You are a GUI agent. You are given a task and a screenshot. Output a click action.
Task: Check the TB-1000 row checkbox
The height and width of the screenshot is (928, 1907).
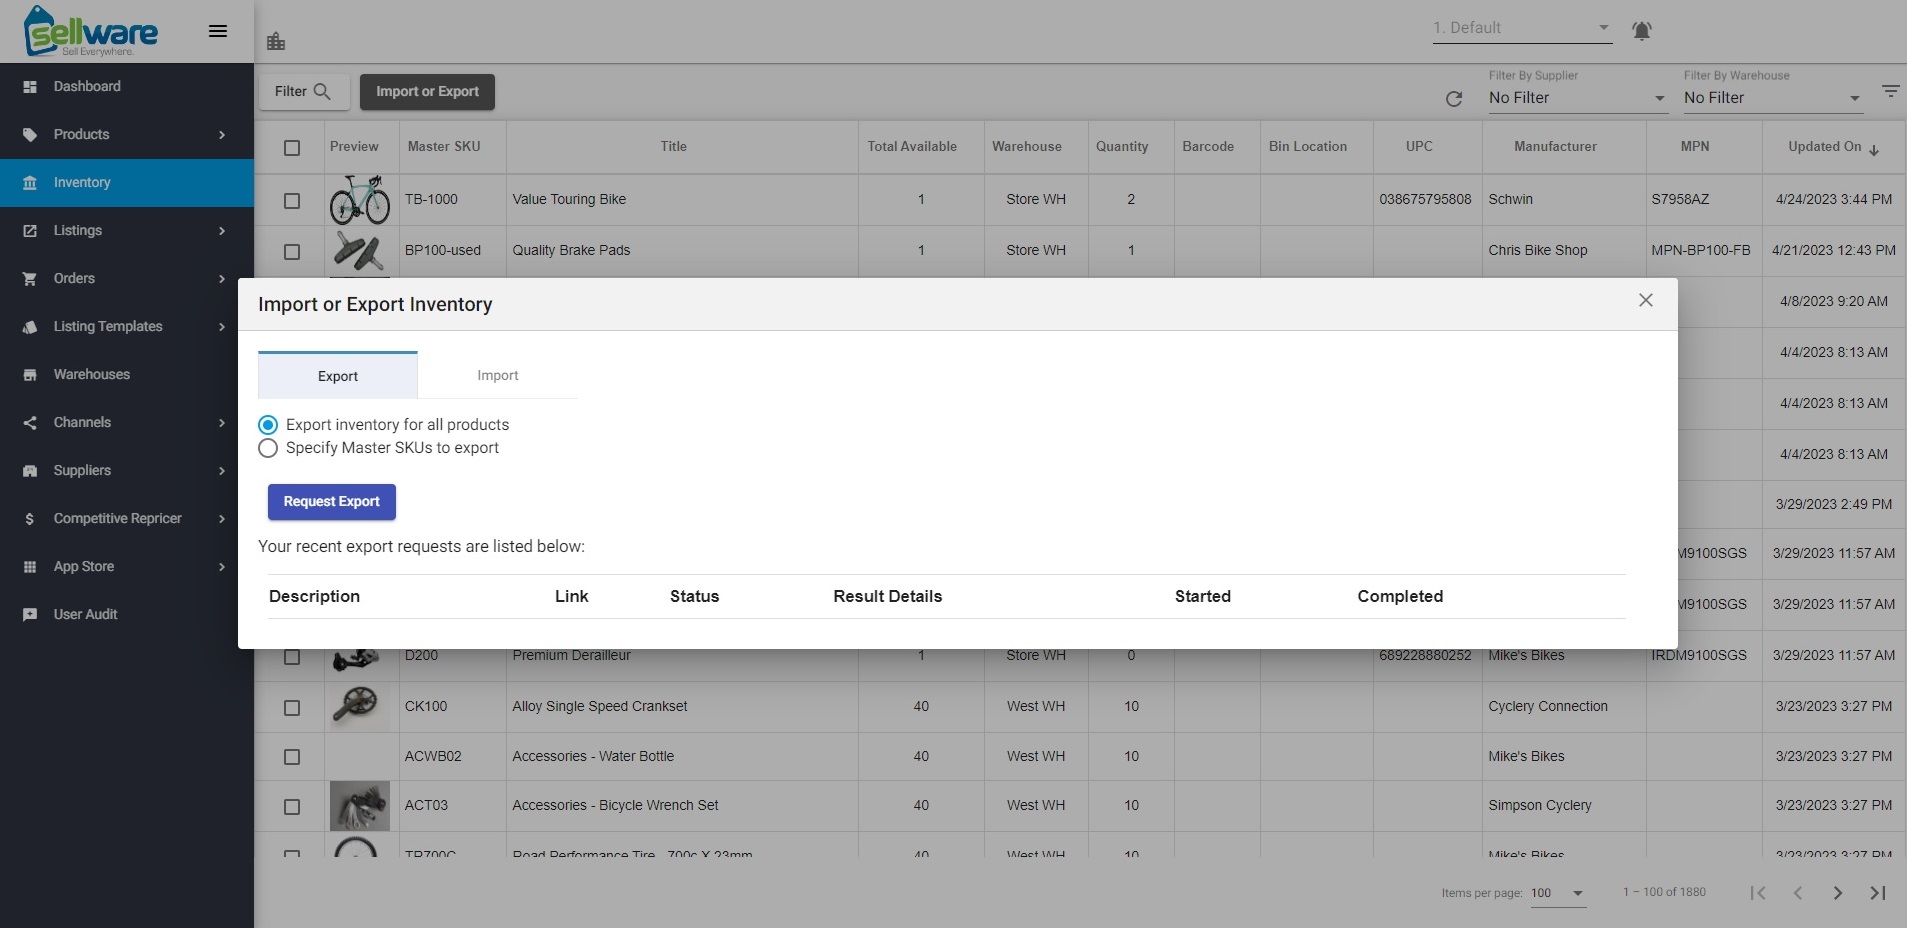(292, 201)
